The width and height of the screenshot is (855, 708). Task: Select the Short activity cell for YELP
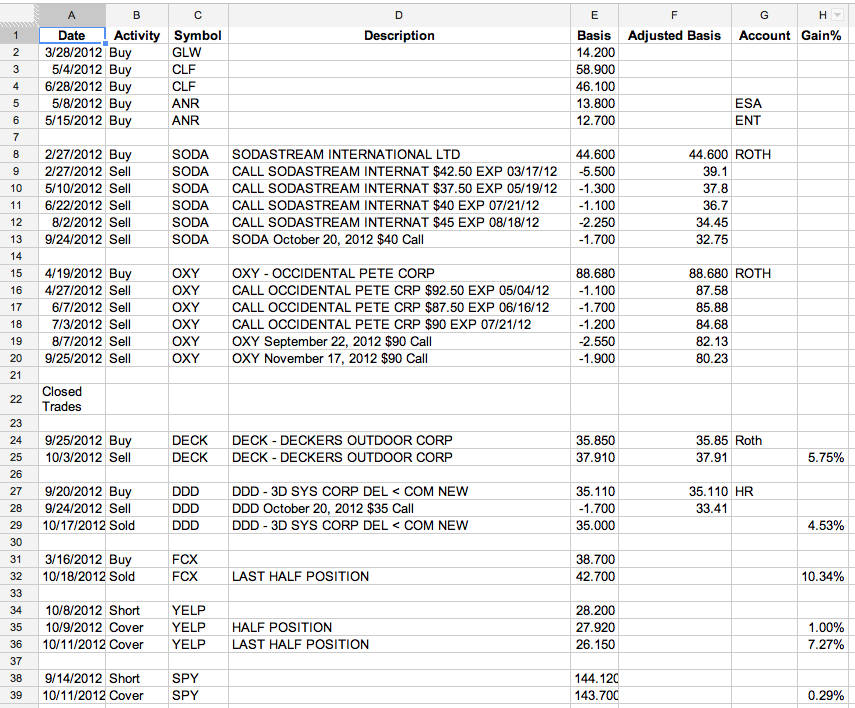pos(137,610)
